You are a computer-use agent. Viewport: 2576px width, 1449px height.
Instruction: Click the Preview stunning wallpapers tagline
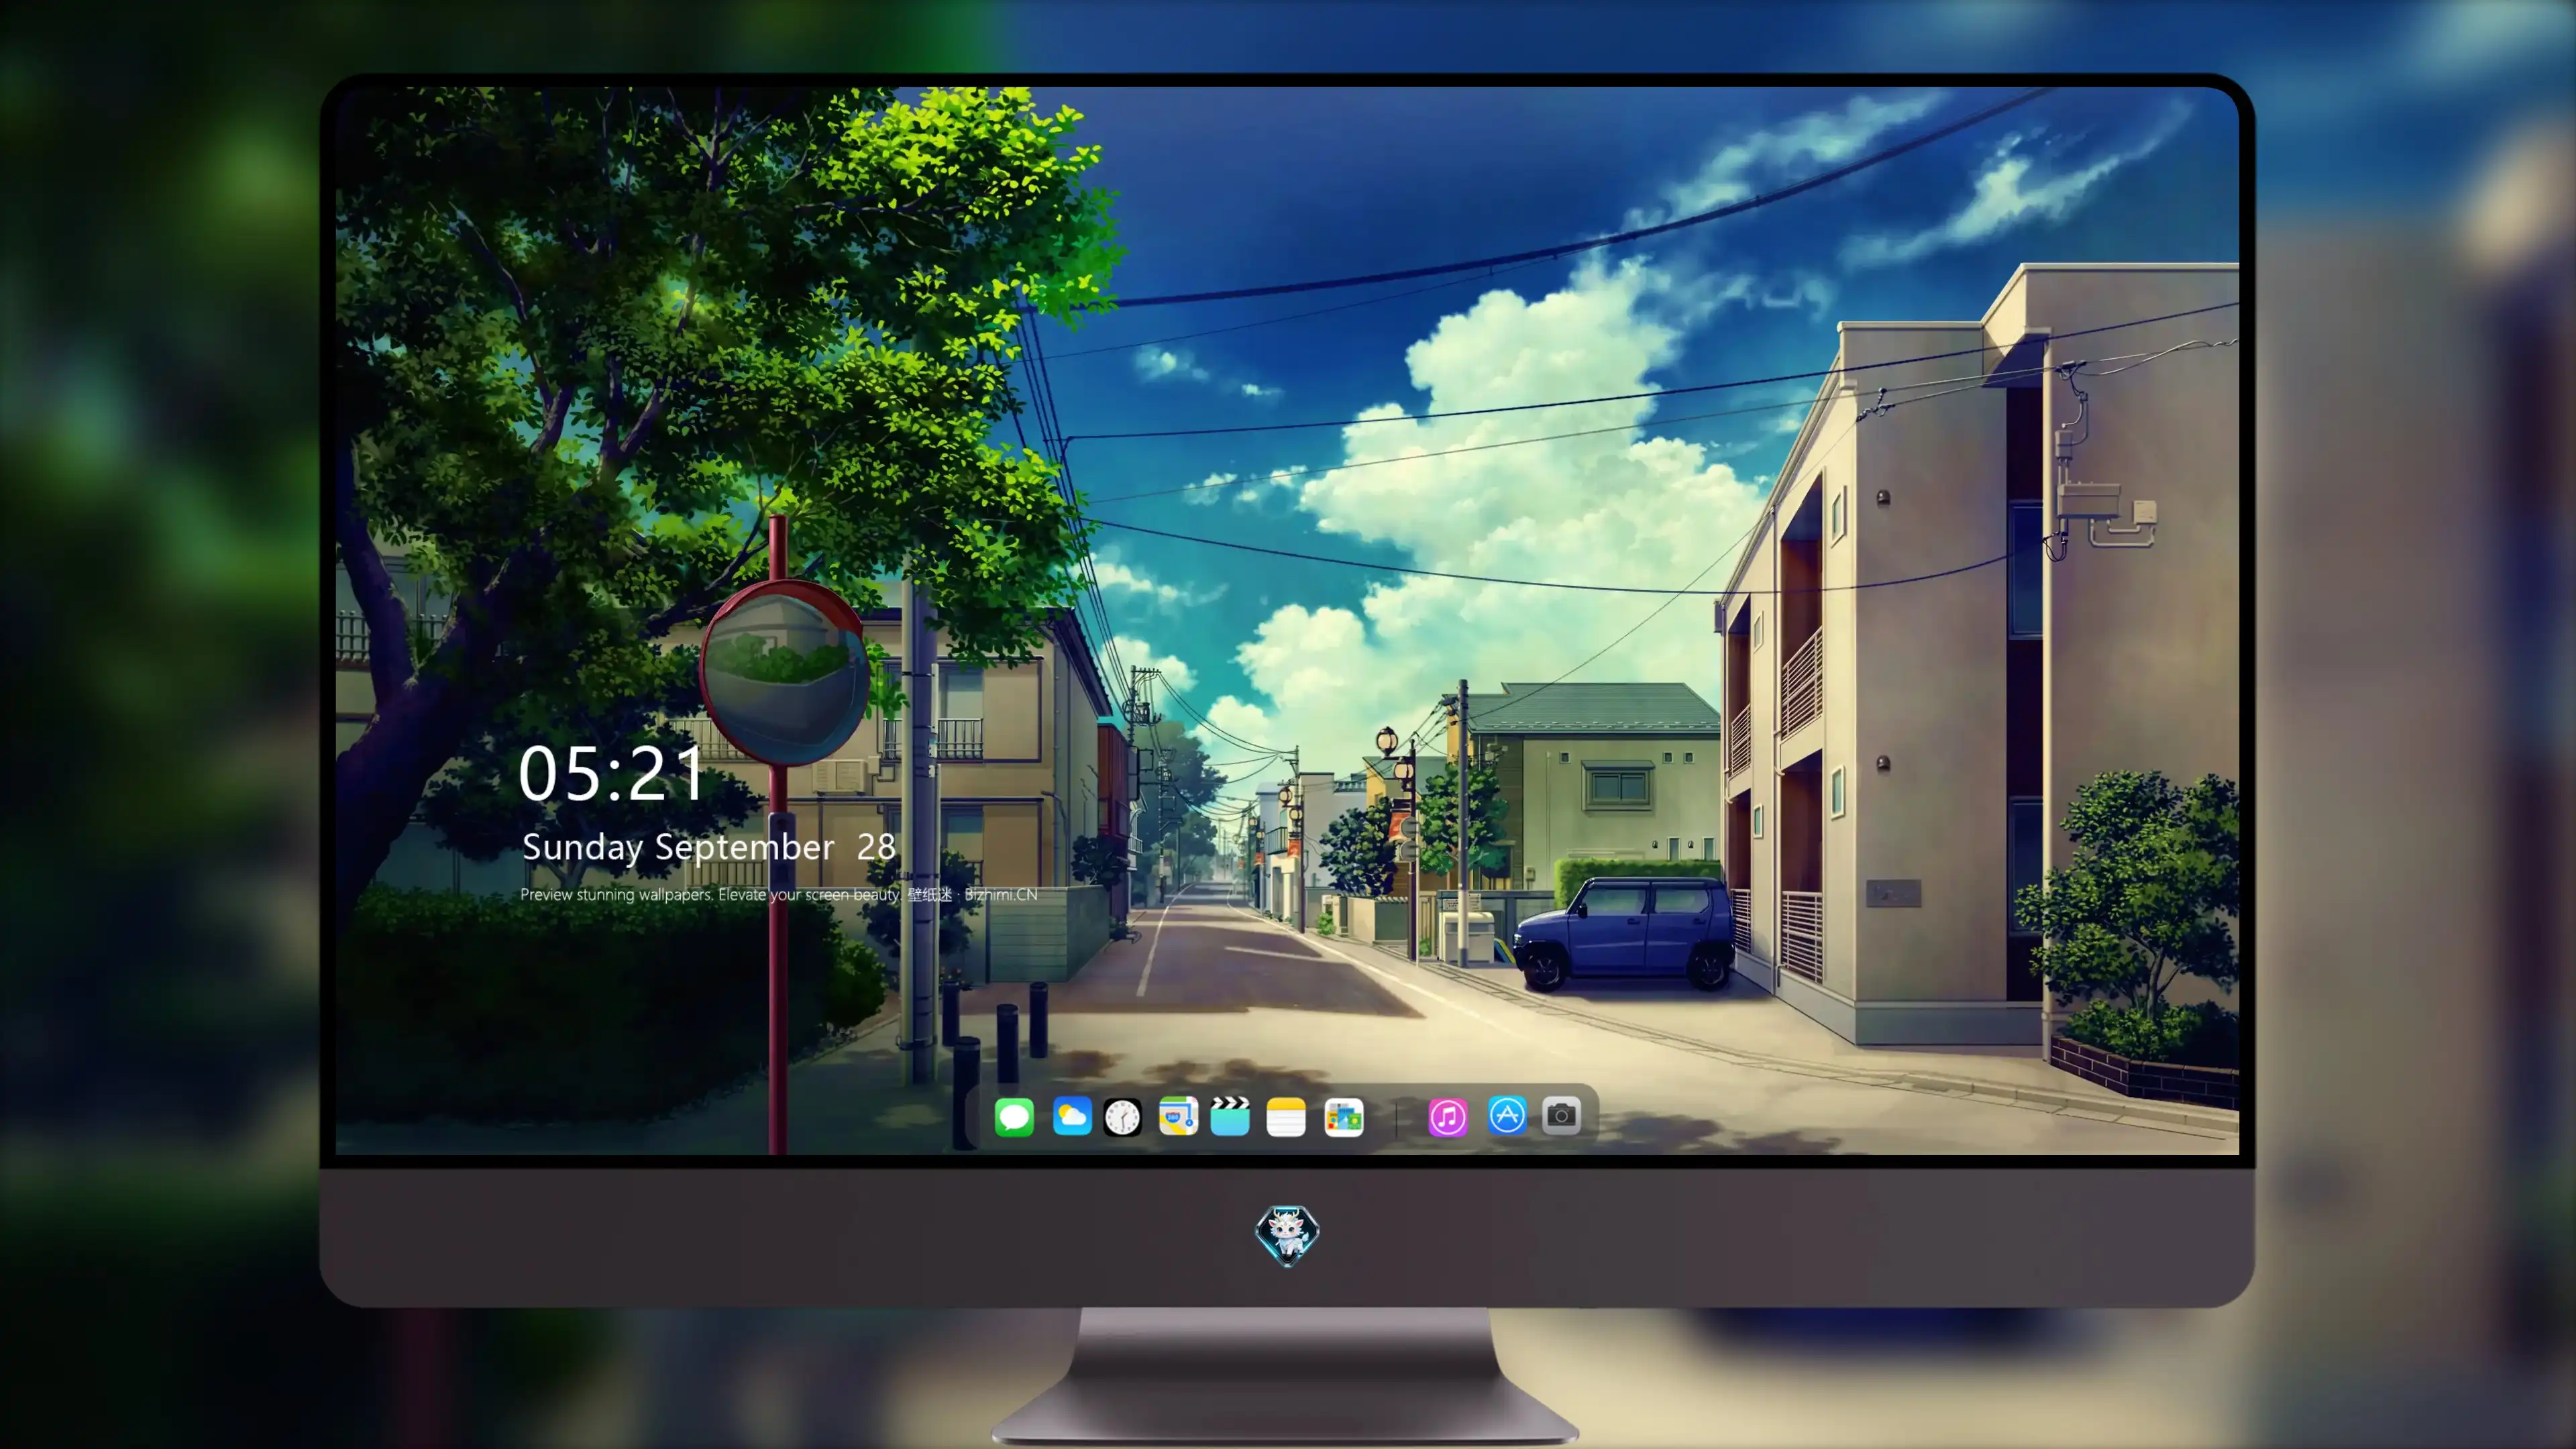click(779, 894)
